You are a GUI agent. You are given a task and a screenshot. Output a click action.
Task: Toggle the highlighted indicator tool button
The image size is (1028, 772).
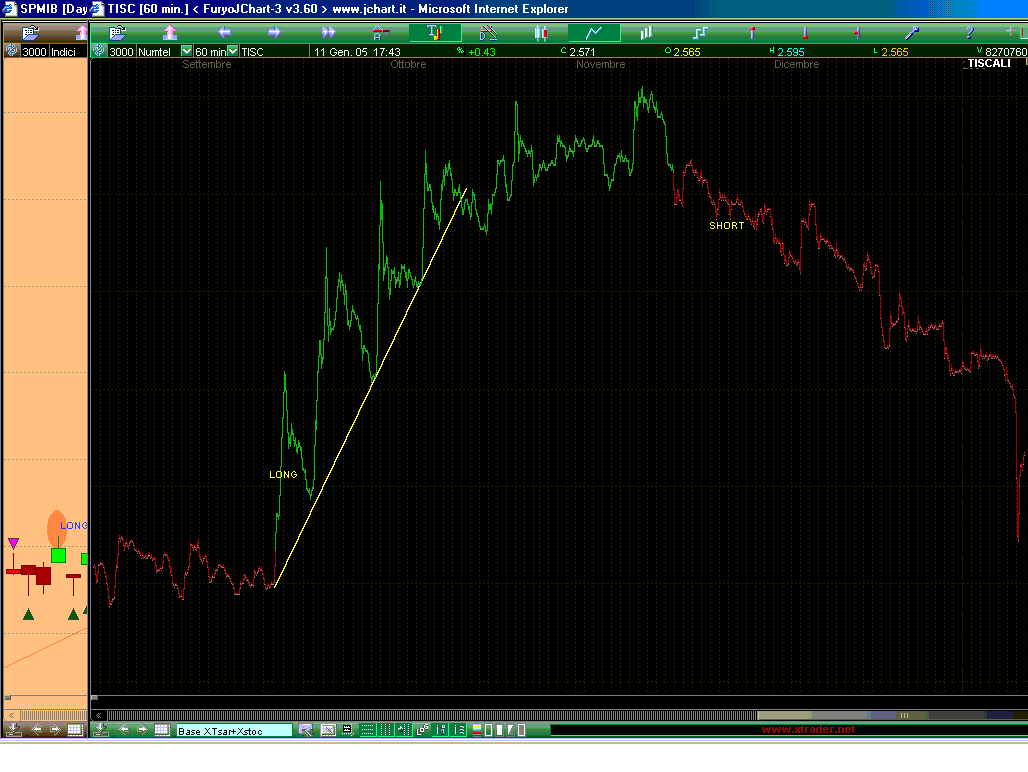[x=435, y=33]
